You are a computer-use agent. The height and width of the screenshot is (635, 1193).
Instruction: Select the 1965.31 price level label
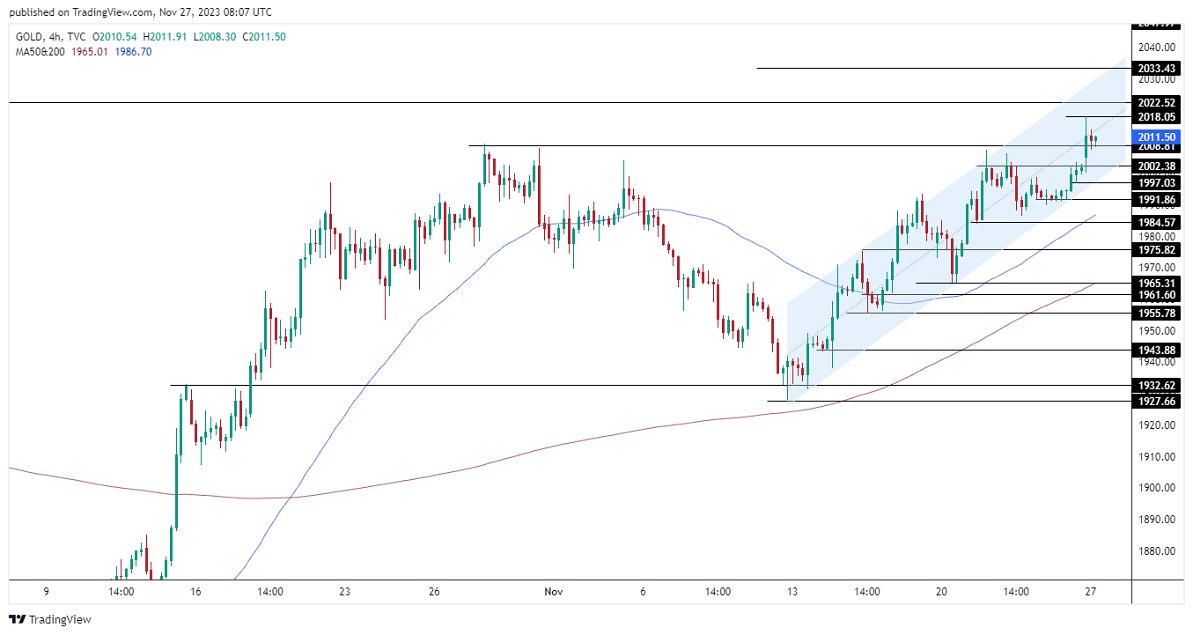[1156, 284]
